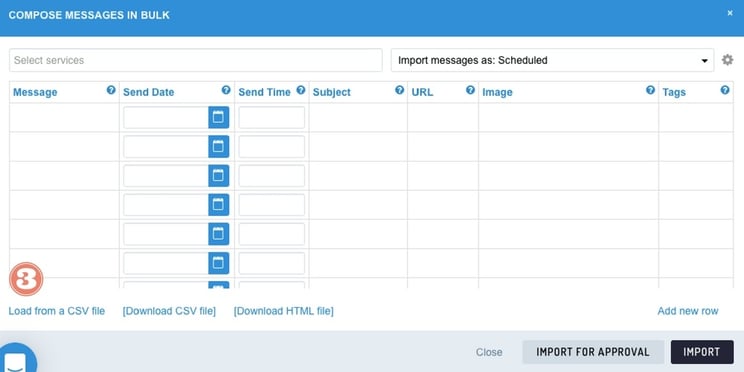Click the help icon beside Subject header
The height and width of the screenshot is (372, 744).
tap(400, 90)
